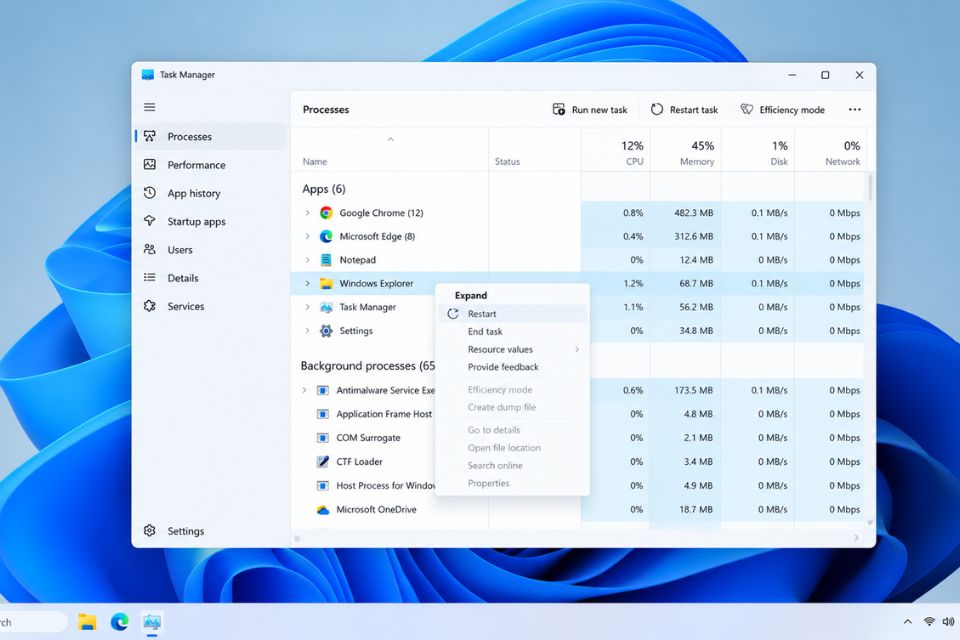Select Restart from the context menu
960x640 pixels.
(x=512, y=314)
